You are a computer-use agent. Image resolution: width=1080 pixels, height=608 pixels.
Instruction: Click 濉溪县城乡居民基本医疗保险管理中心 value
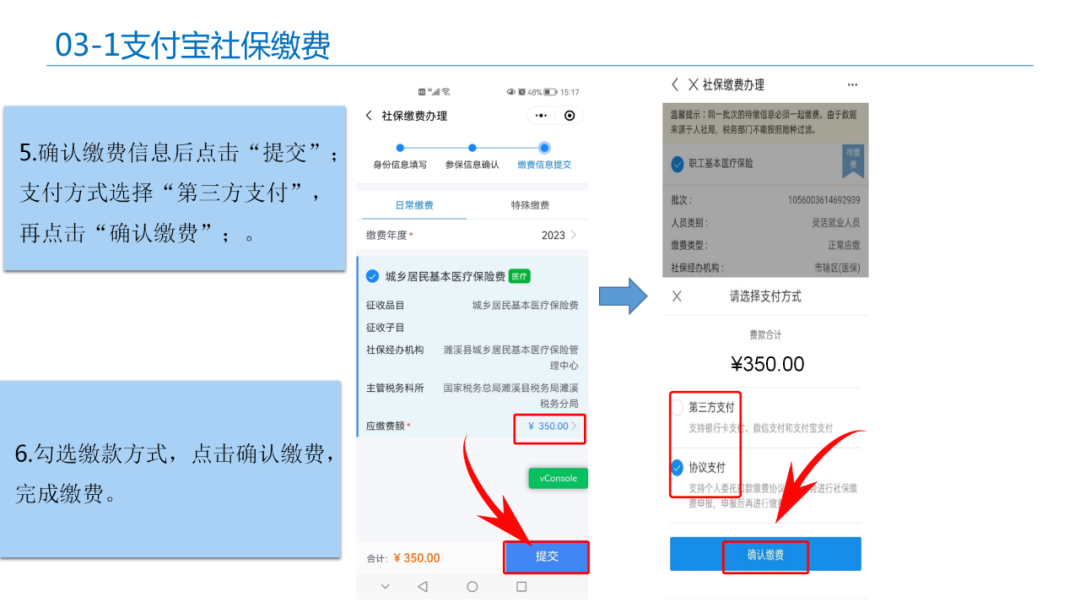coord(510,357)
